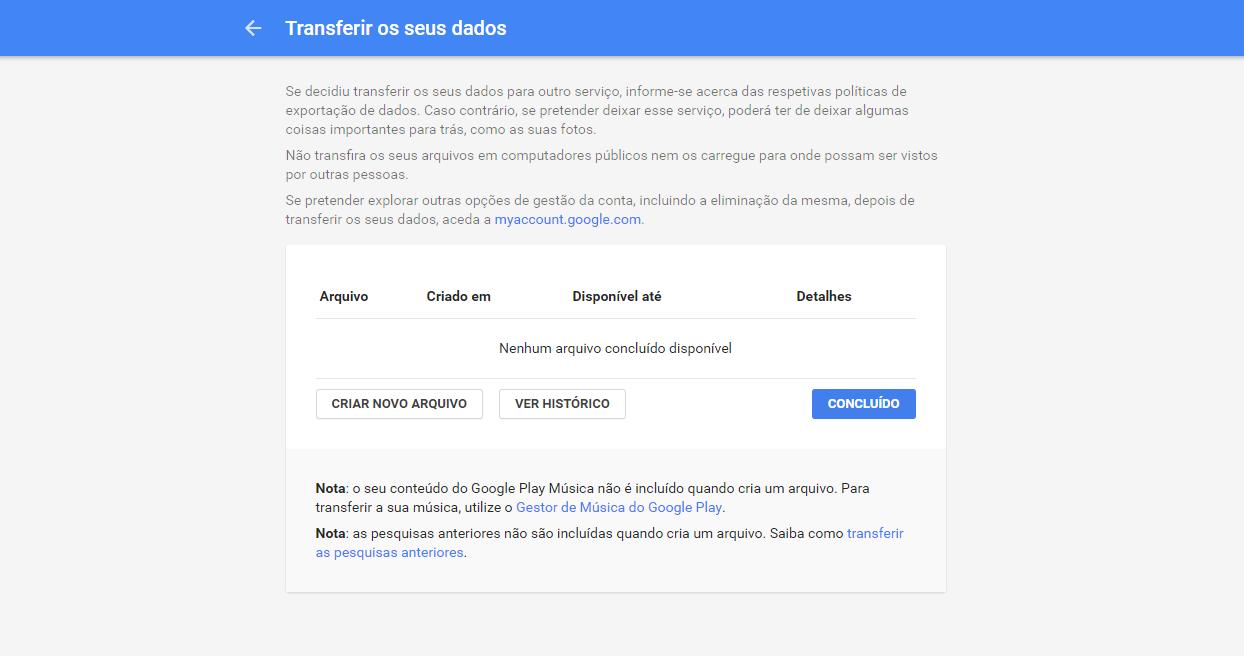
Task: Click the 'Transferir os seus dados' page title
Action: pos(395,28)
